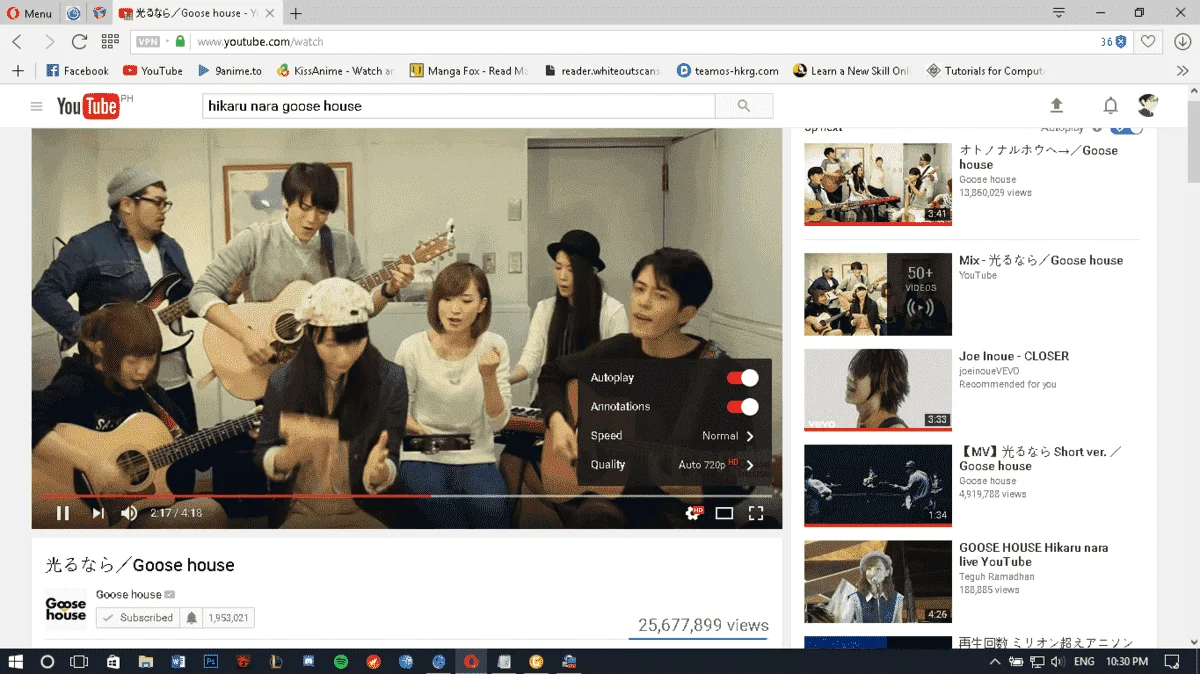The image size is (1200, 674).
Task: Open the 光るなら Short ver. video title
Action: tap(1040, 459)
